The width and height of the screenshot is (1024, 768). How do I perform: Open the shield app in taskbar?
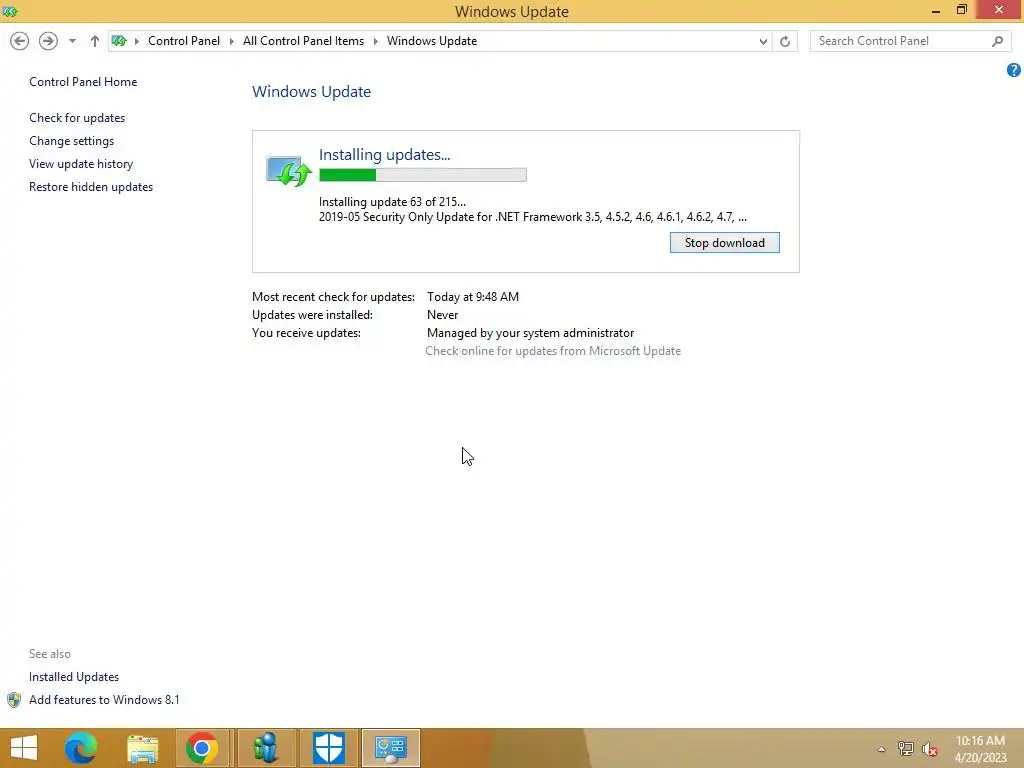(x=328, y=748)
